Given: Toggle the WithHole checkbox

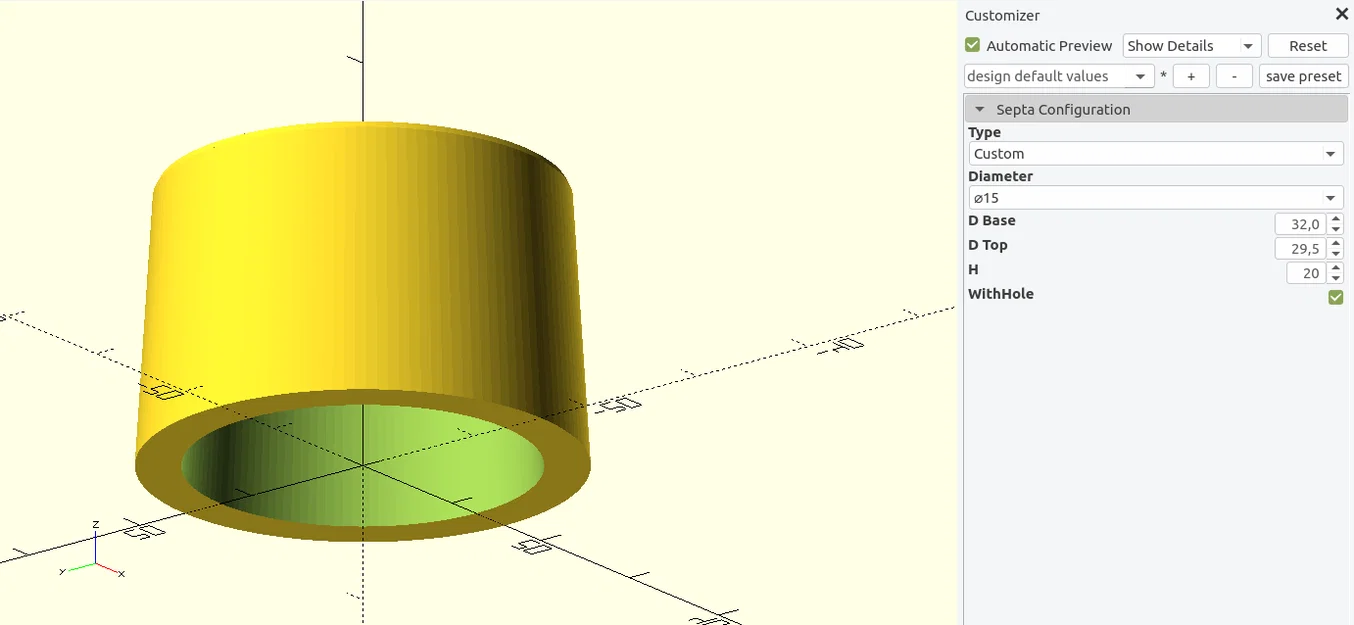Looking at the screenshot, I should coord(1335,297).
